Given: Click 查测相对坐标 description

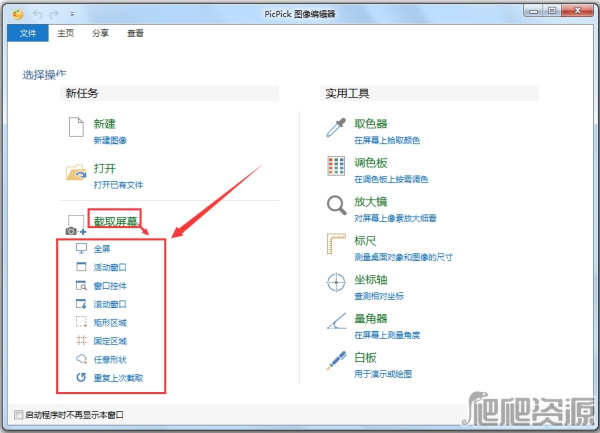Looking at the screenshot, I should click(379, 296).
